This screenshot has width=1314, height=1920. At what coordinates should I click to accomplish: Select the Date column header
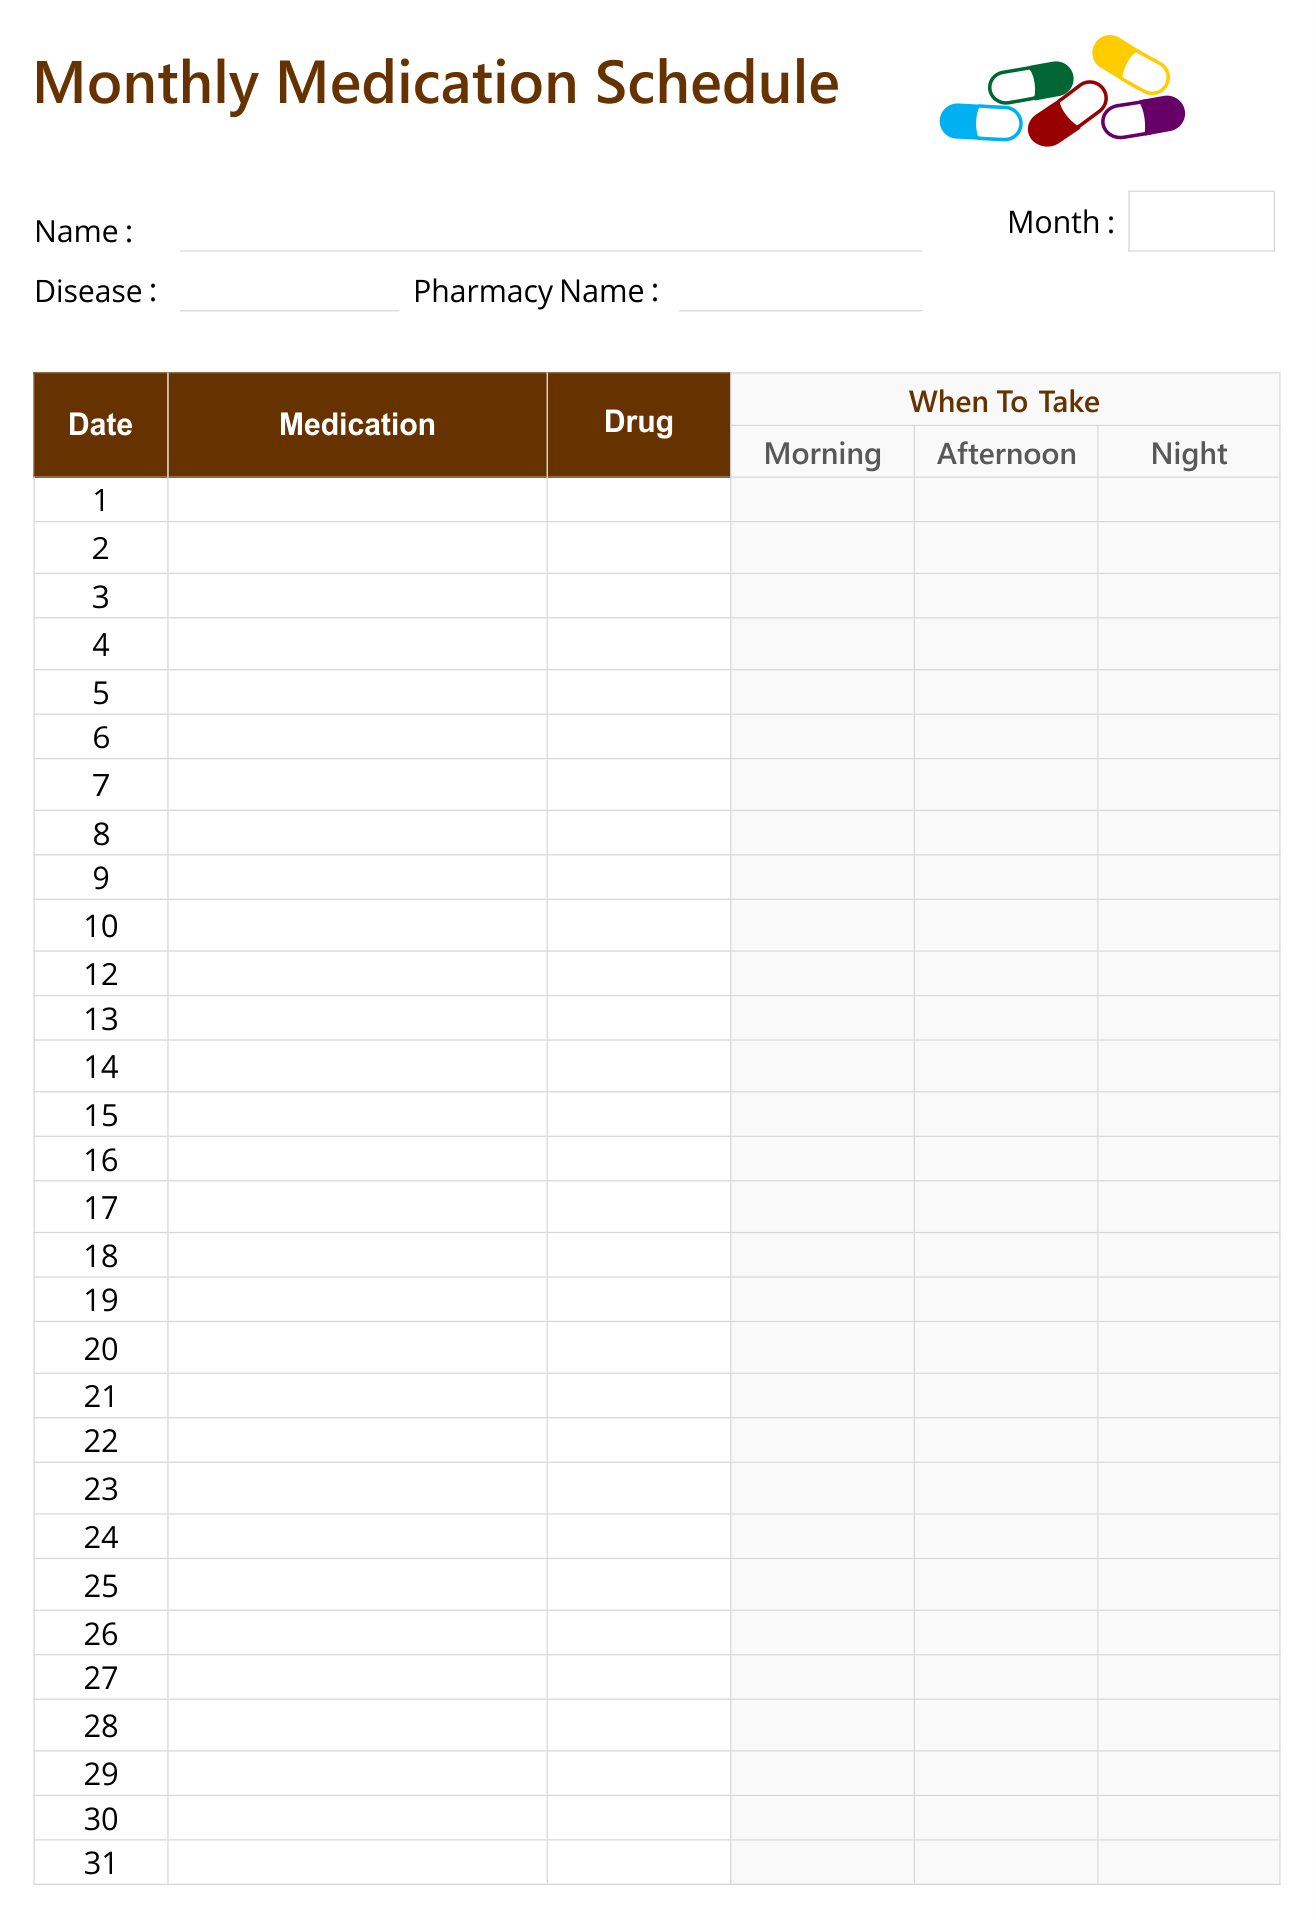pos(101,425)
